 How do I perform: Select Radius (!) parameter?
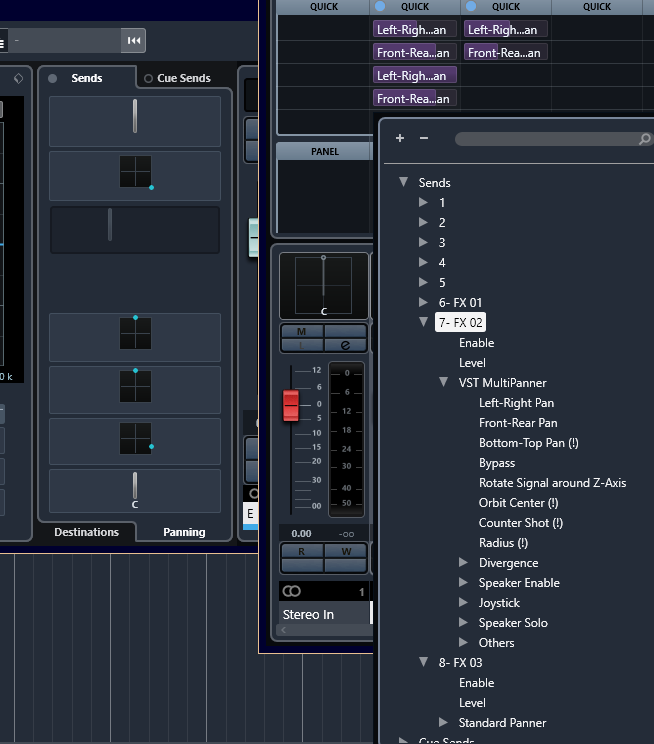pos(504,543)
